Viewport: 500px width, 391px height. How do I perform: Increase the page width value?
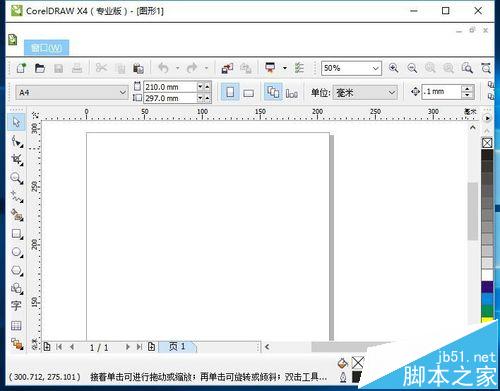208,87
